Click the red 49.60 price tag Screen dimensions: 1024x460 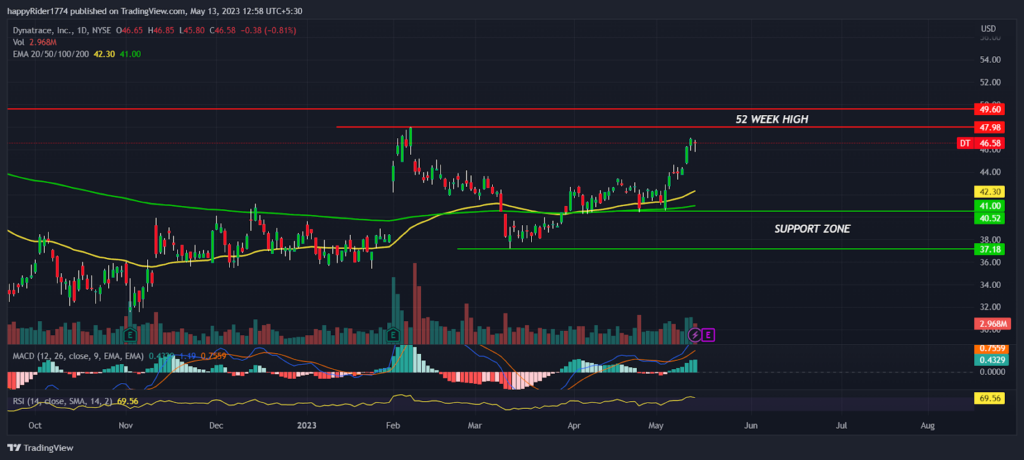pos(988,109)
